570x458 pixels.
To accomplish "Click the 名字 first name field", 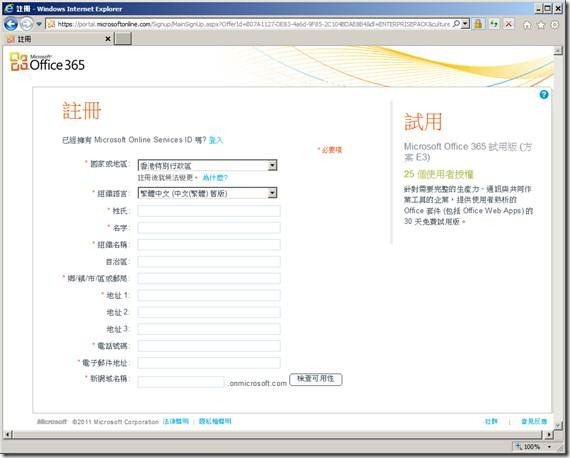I will [209, 228].
